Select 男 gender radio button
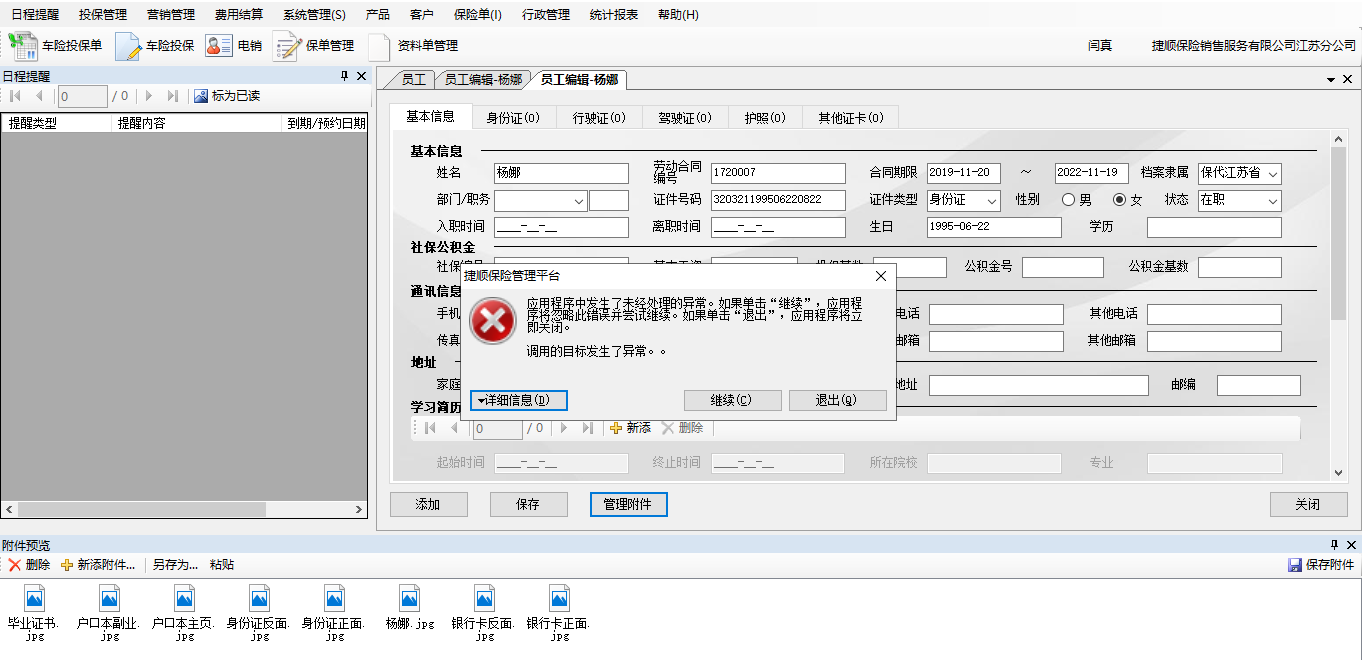 pyautogui.click(x=1069, y=200)
